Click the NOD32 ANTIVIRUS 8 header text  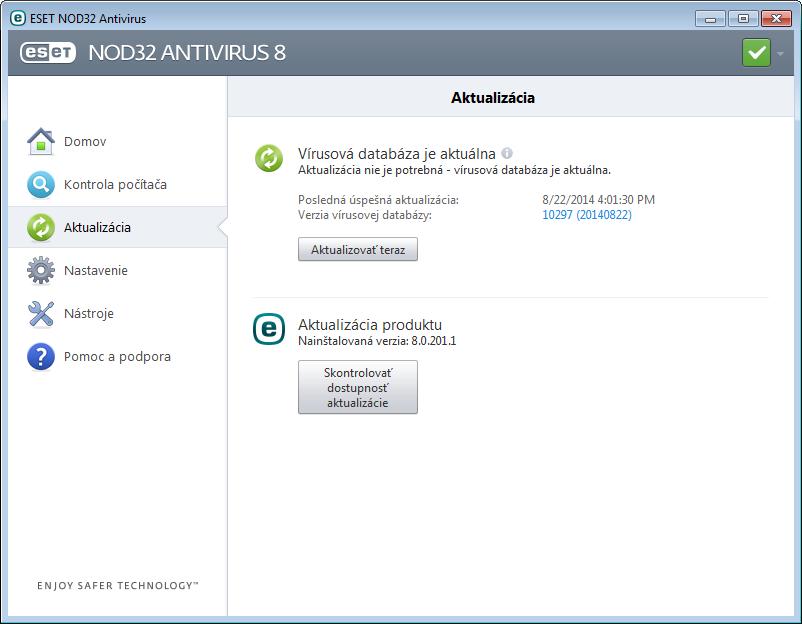tap(187, 53)
